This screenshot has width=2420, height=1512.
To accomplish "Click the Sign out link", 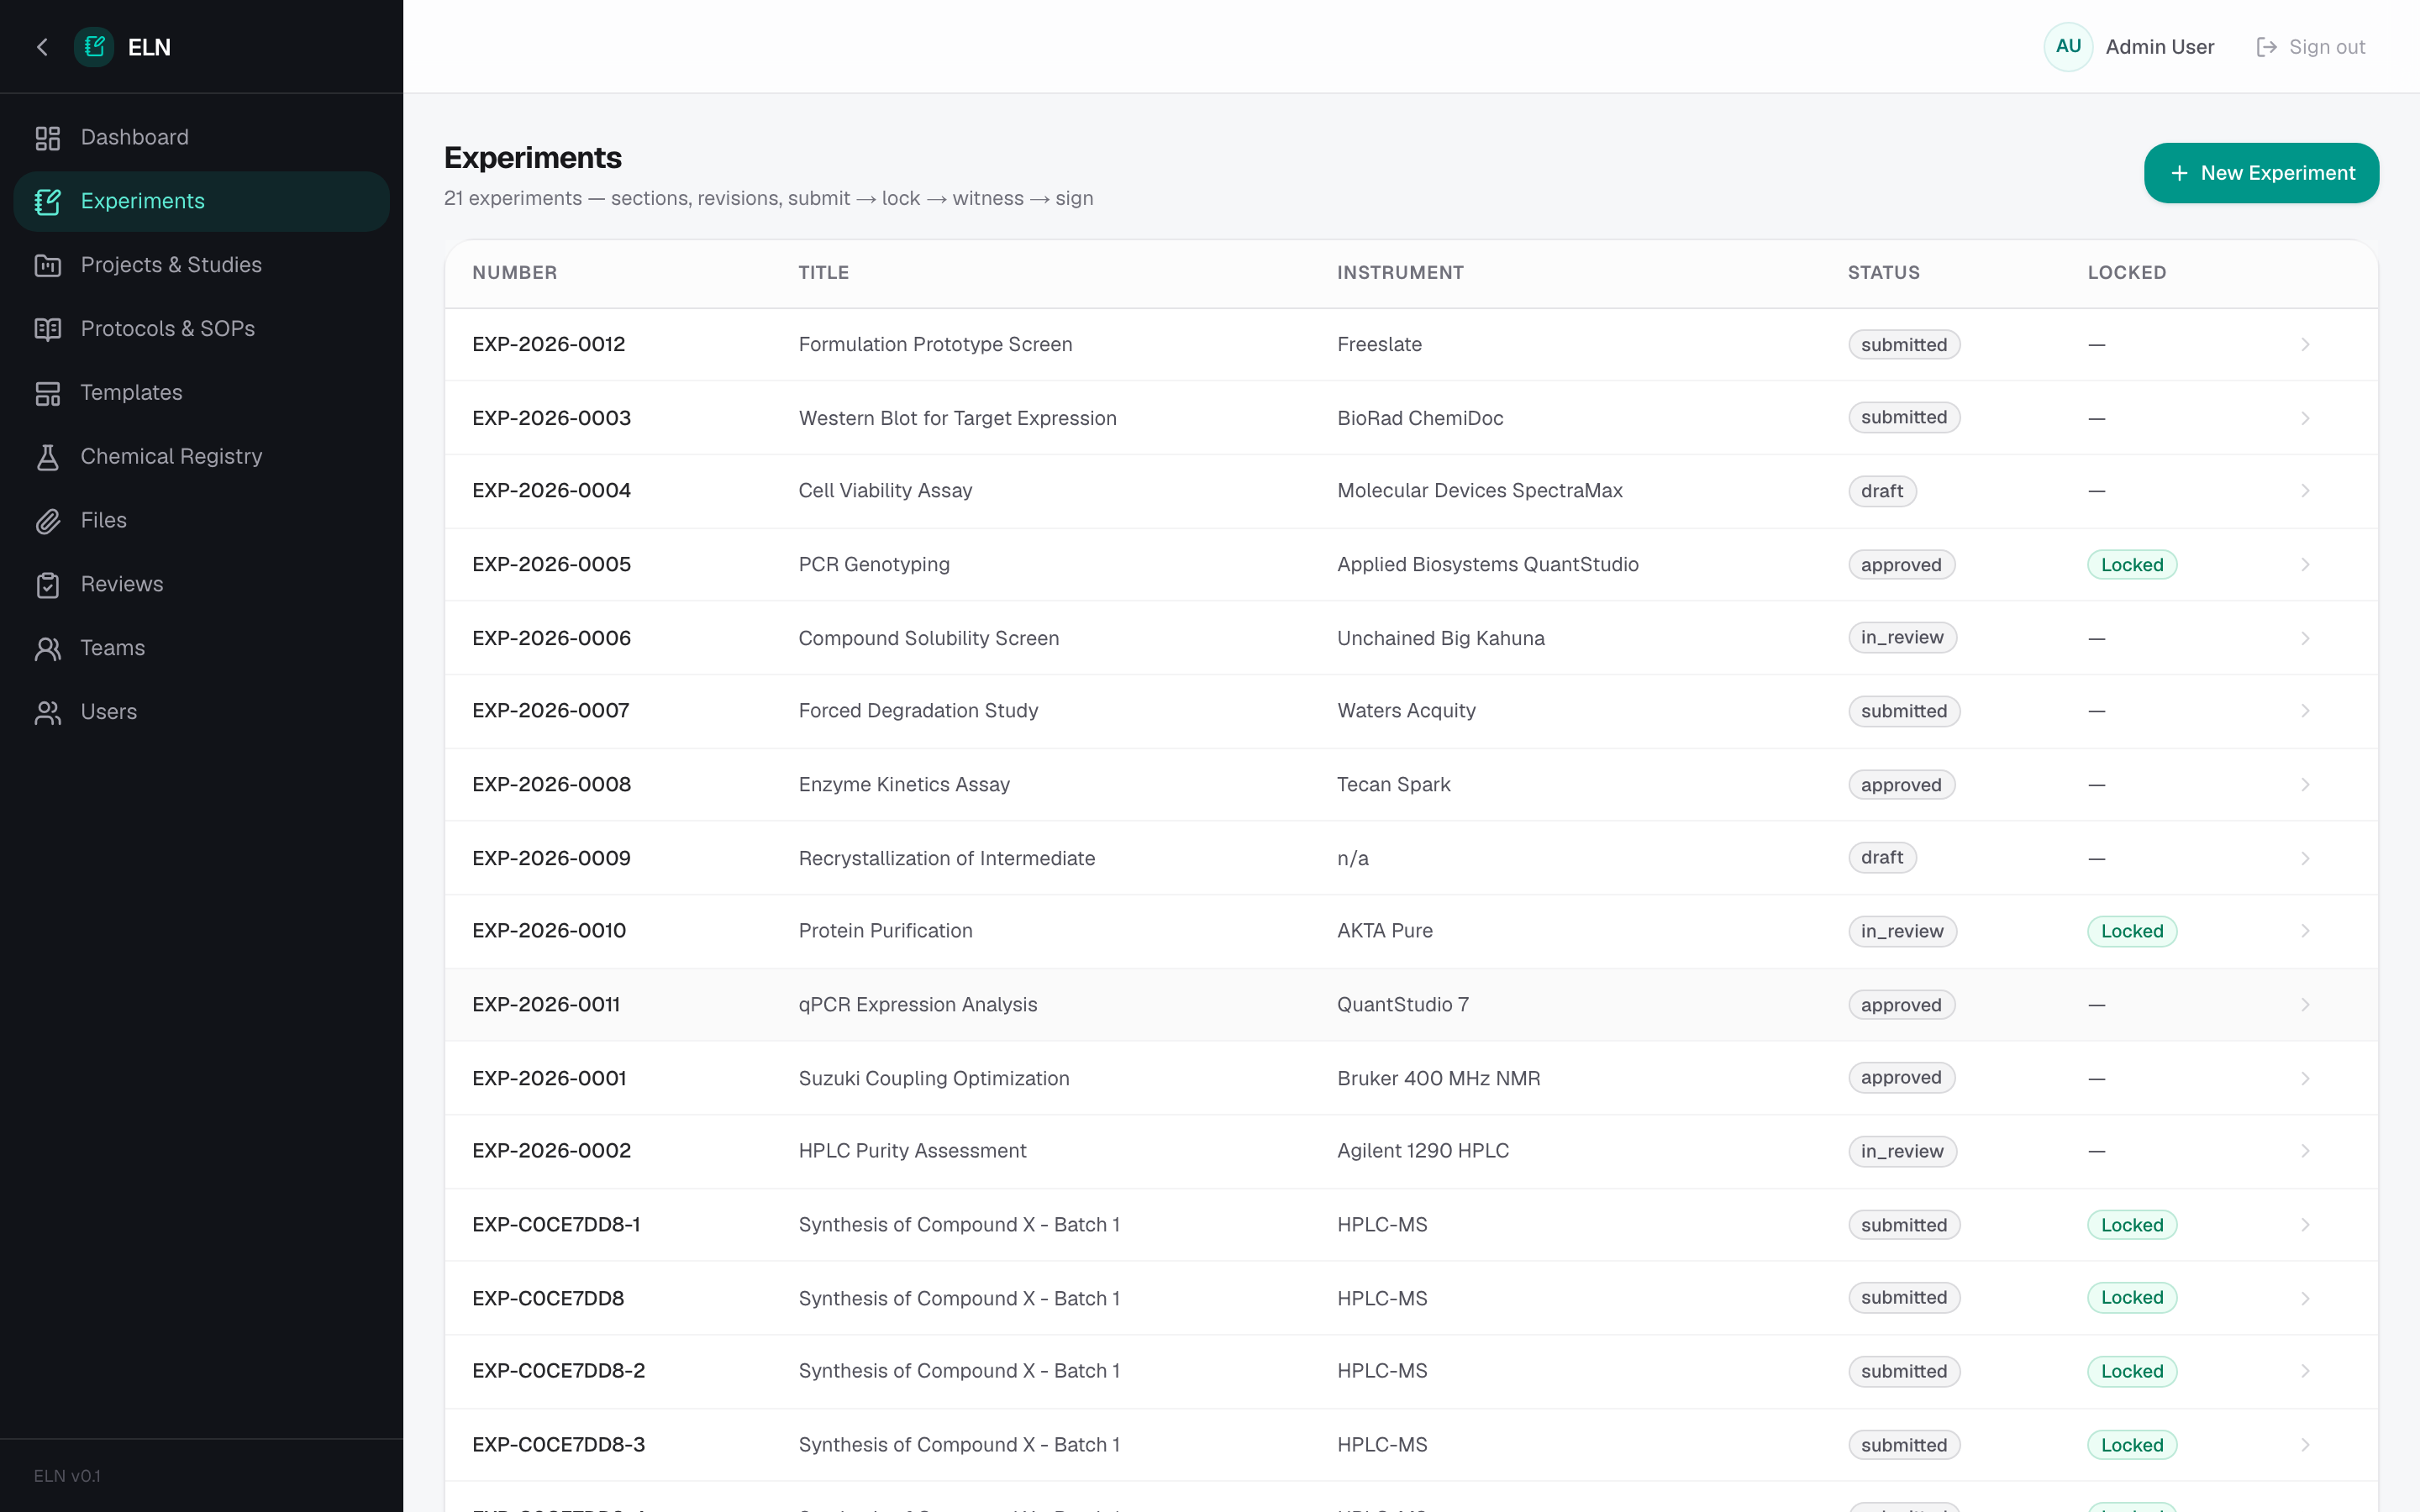I will [x=2311, y=47].
